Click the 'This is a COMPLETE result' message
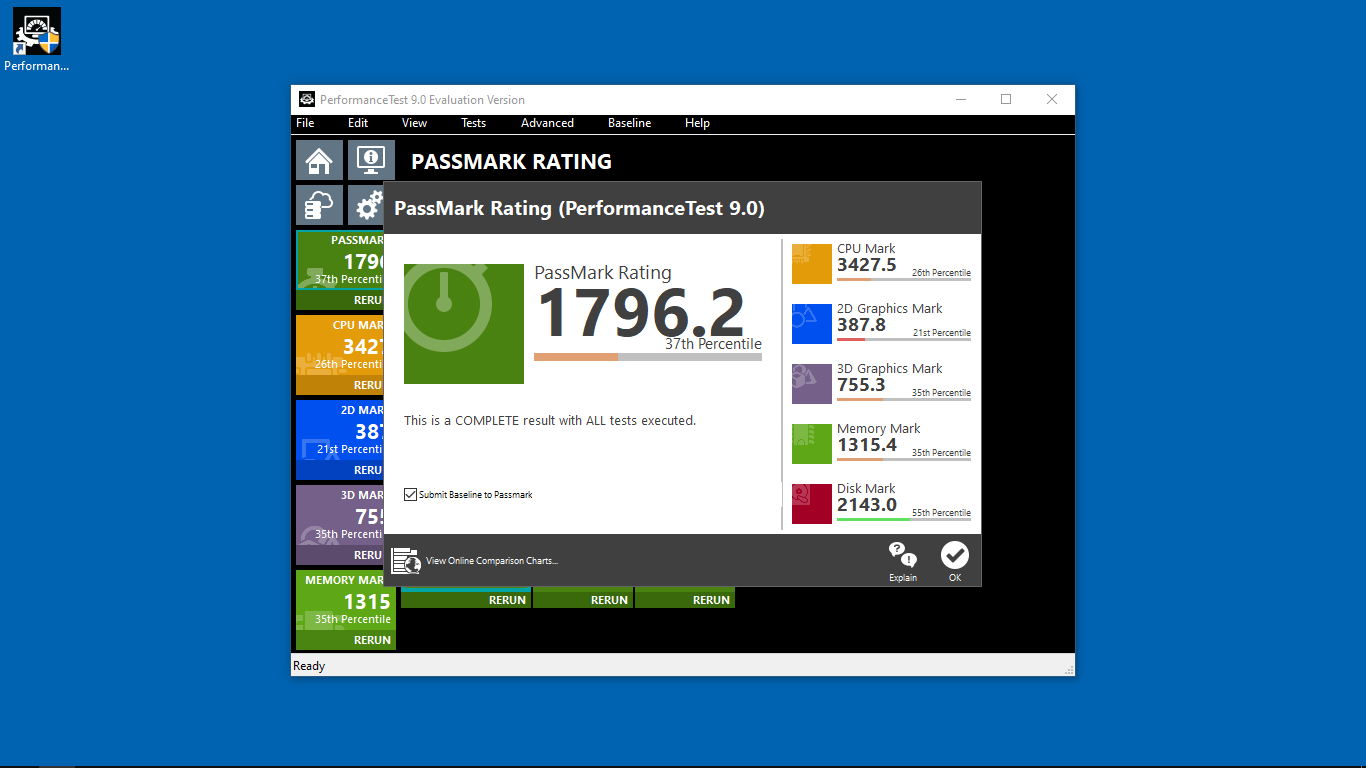 (550, 421)
